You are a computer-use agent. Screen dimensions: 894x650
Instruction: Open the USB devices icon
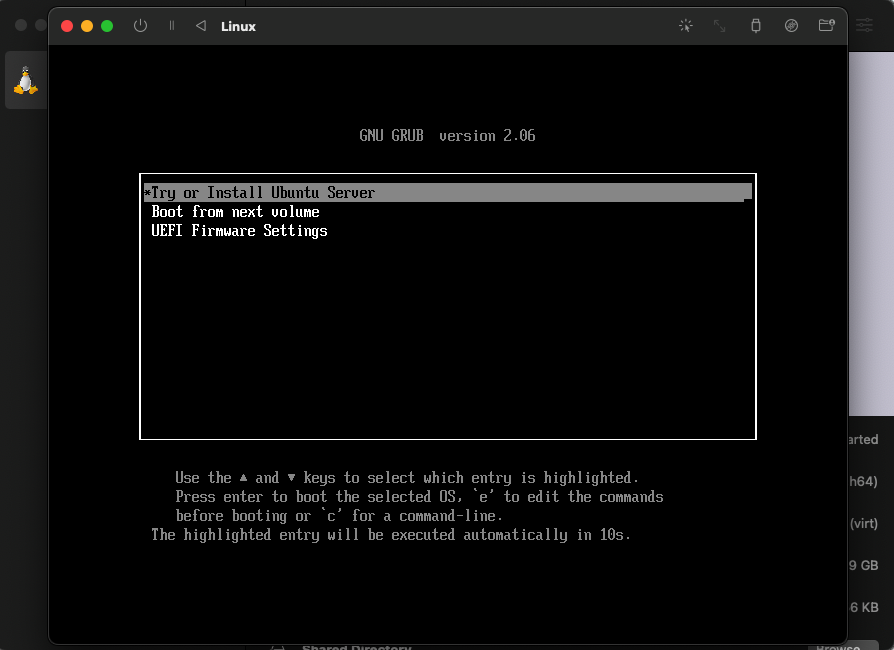click(755, 26)
